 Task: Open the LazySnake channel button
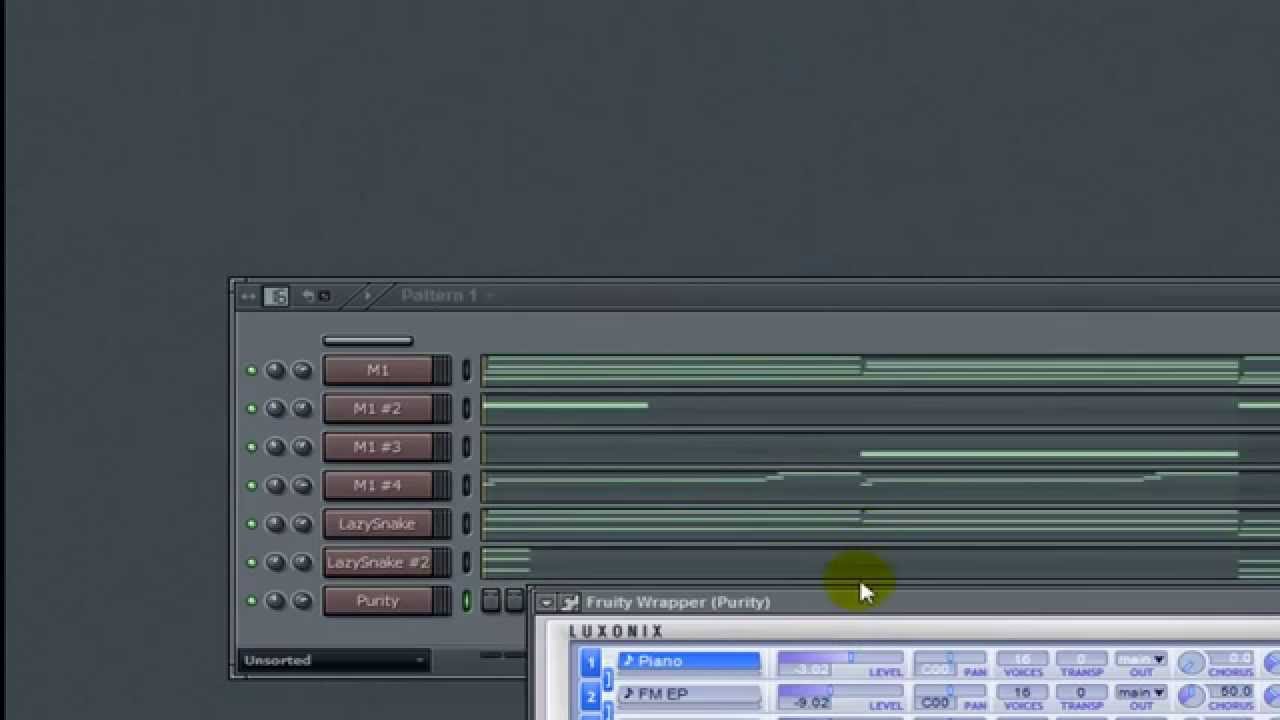(378, 524)
